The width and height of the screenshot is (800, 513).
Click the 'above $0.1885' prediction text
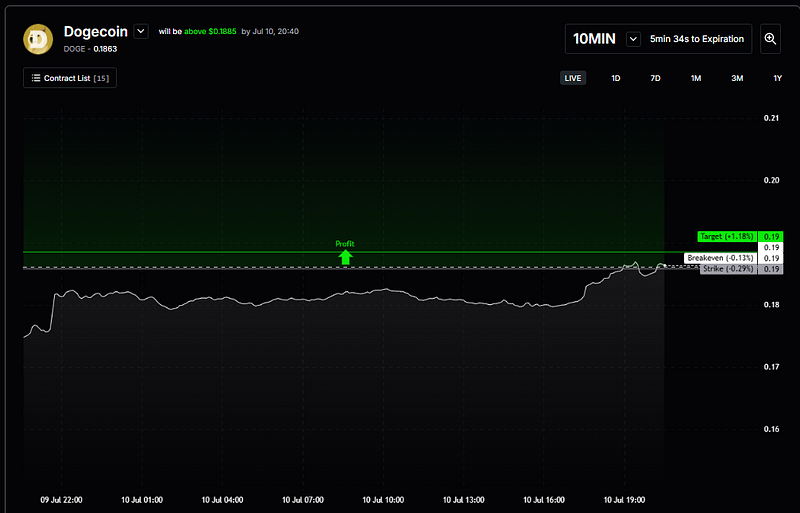pyautogui.click(x=210, y=31)
